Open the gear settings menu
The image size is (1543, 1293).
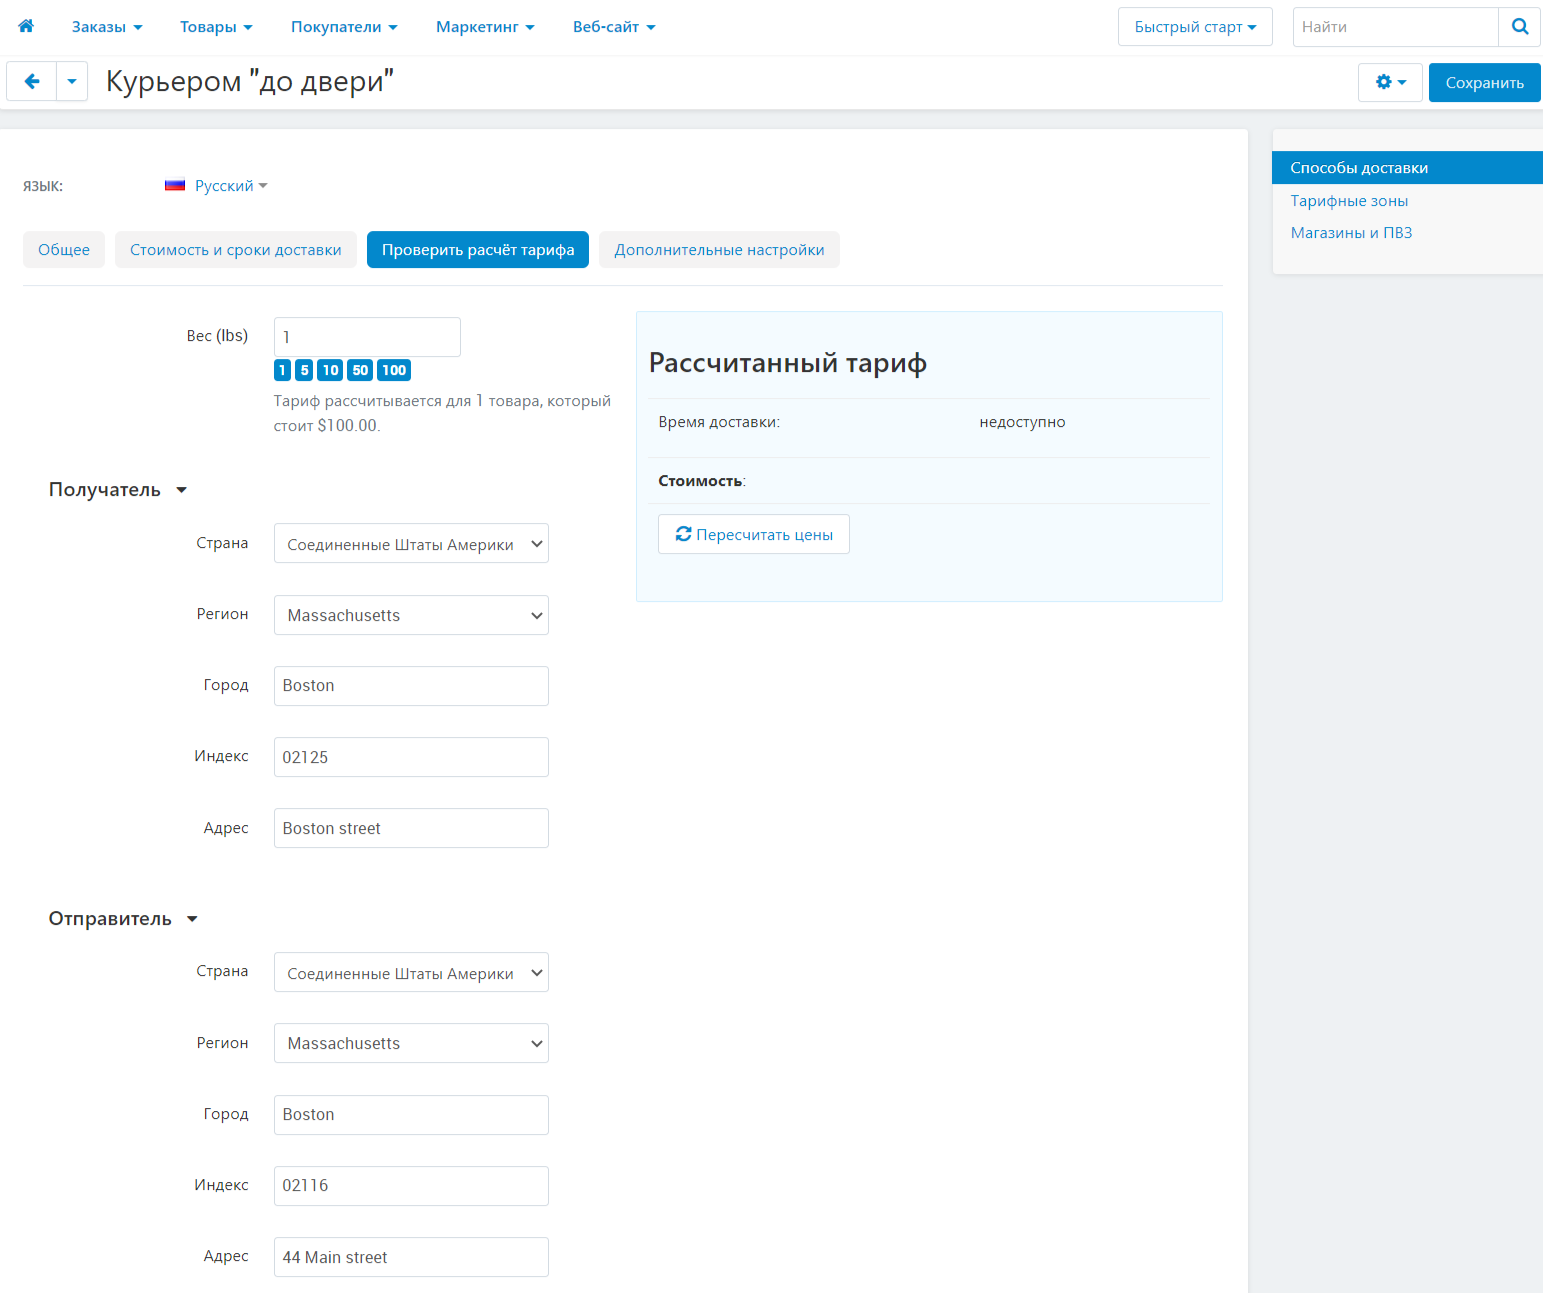(x=1390, y=82)
